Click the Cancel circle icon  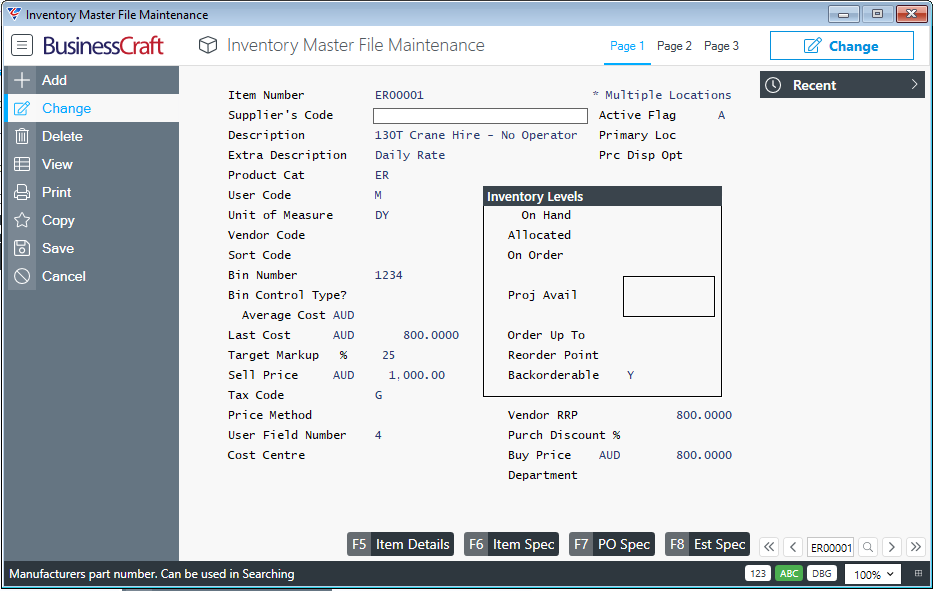[22, 276]
